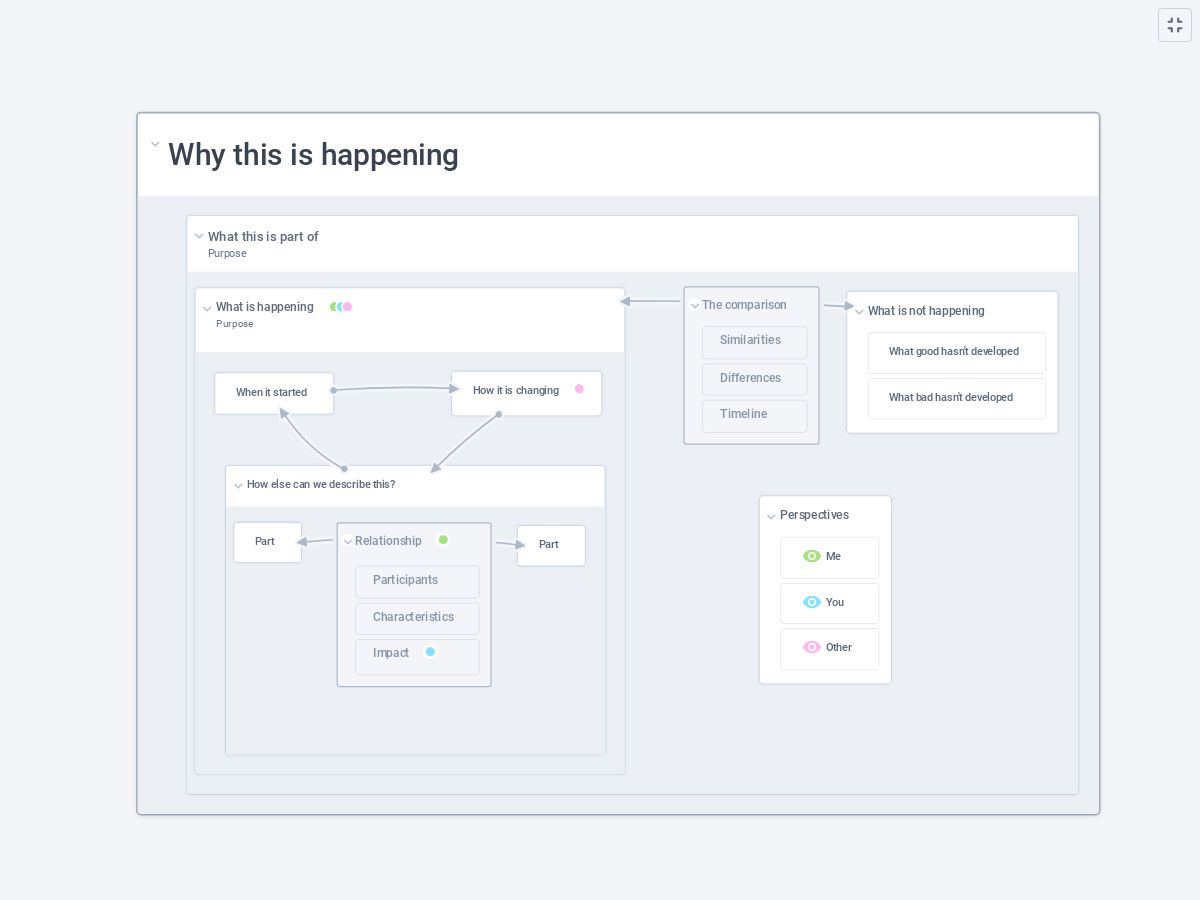1200x900 pixels.
Task: Click the Why this is happening title
Action: (313, 155)
